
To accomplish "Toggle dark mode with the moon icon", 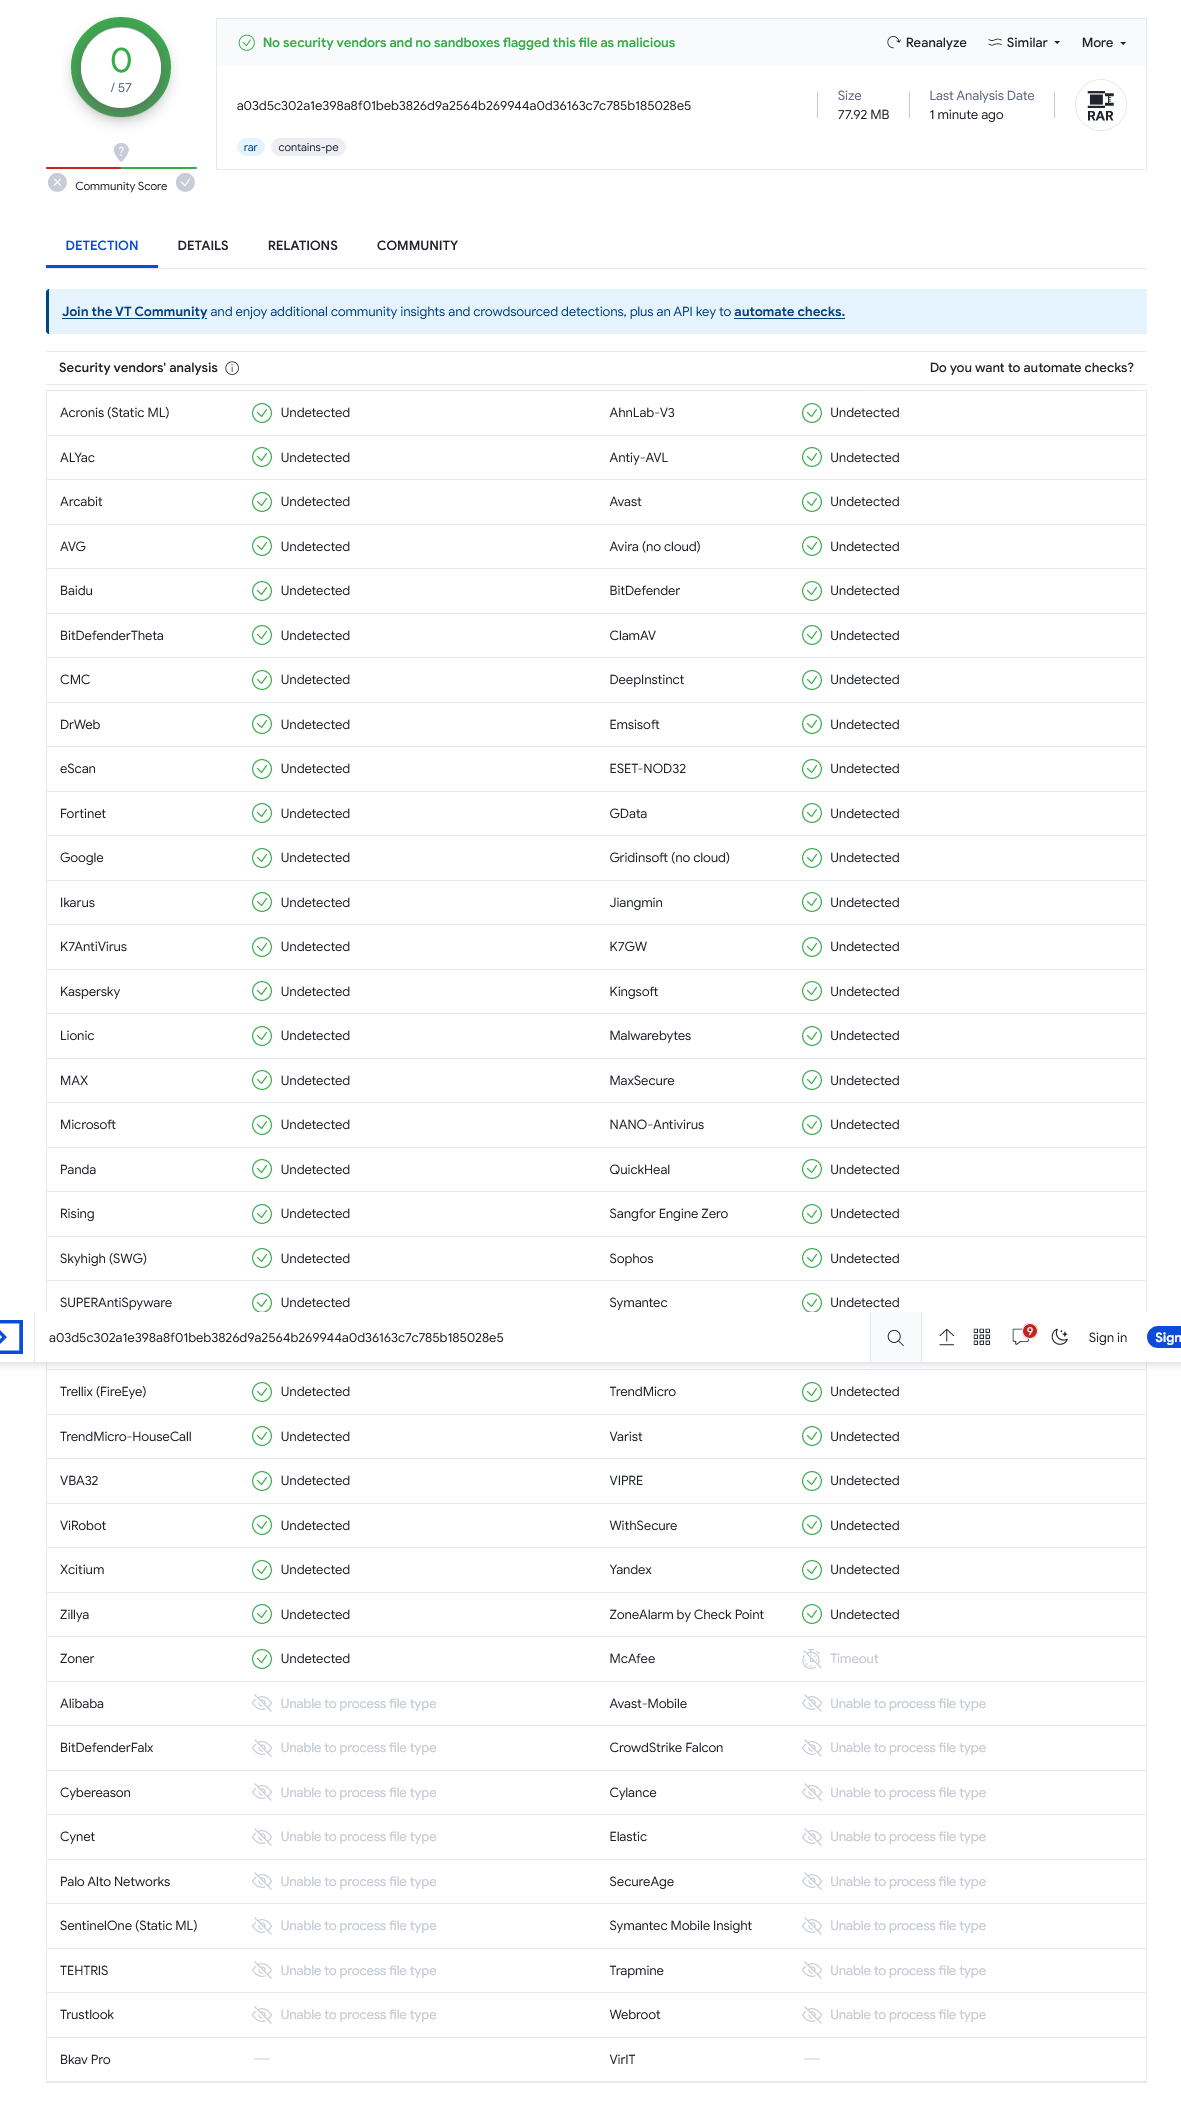I will click(x=1060, y=1337).
